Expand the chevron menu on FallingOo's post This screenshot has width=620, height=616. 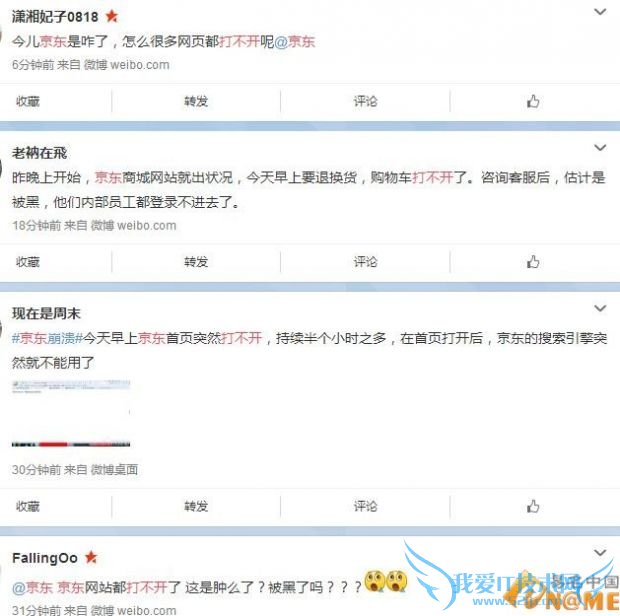tap(600, 552)
